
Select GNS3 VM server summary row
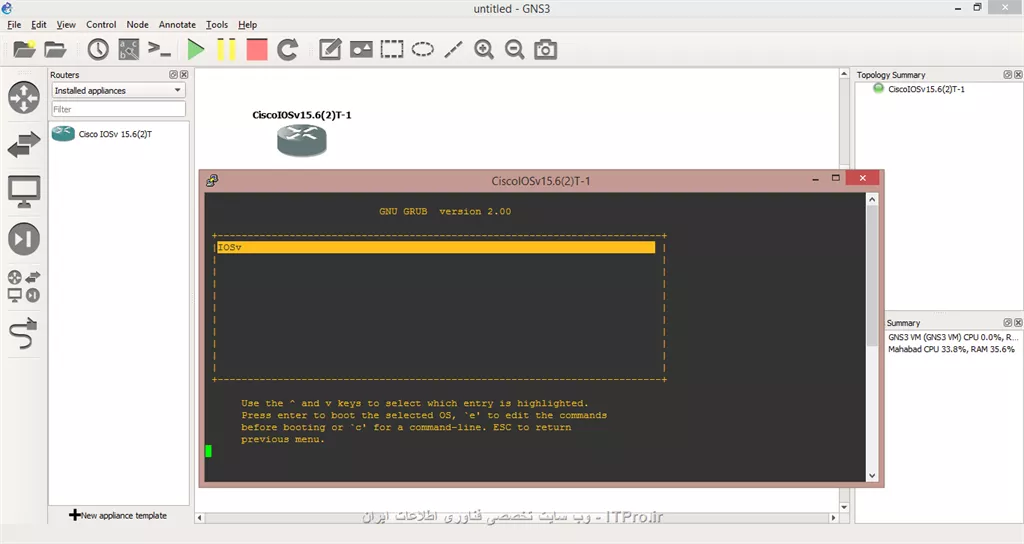pyautogui.click(x=953, y=337)
